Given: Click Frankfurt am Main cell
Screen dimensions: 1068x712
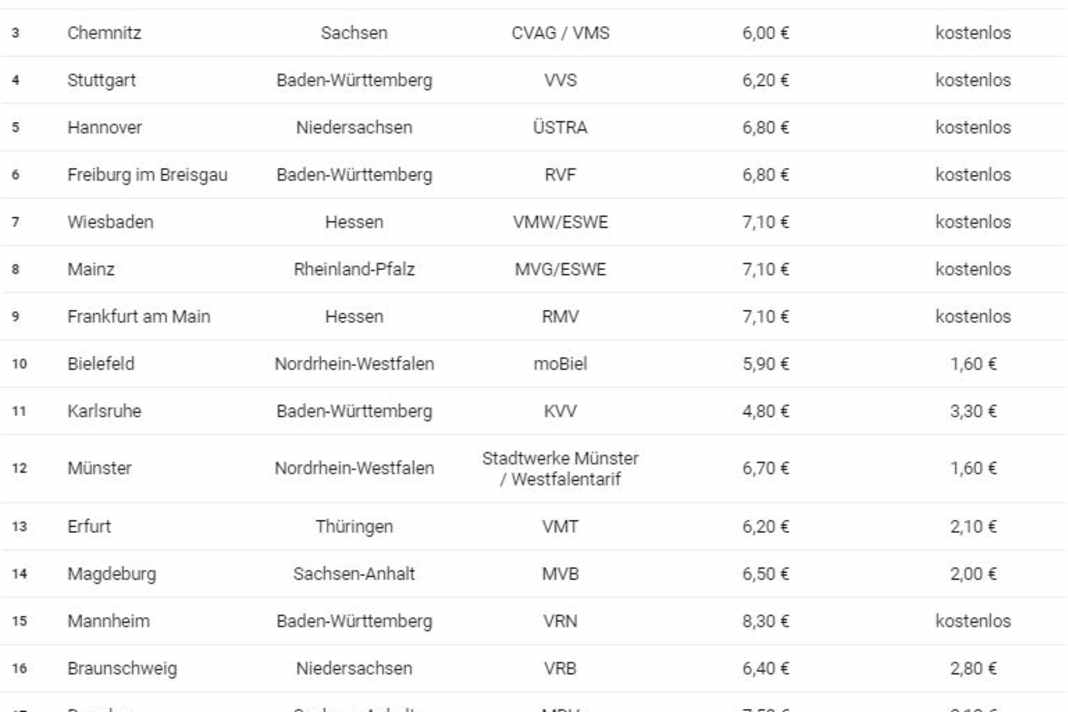Looking at the screenshot, I should 139,317.
